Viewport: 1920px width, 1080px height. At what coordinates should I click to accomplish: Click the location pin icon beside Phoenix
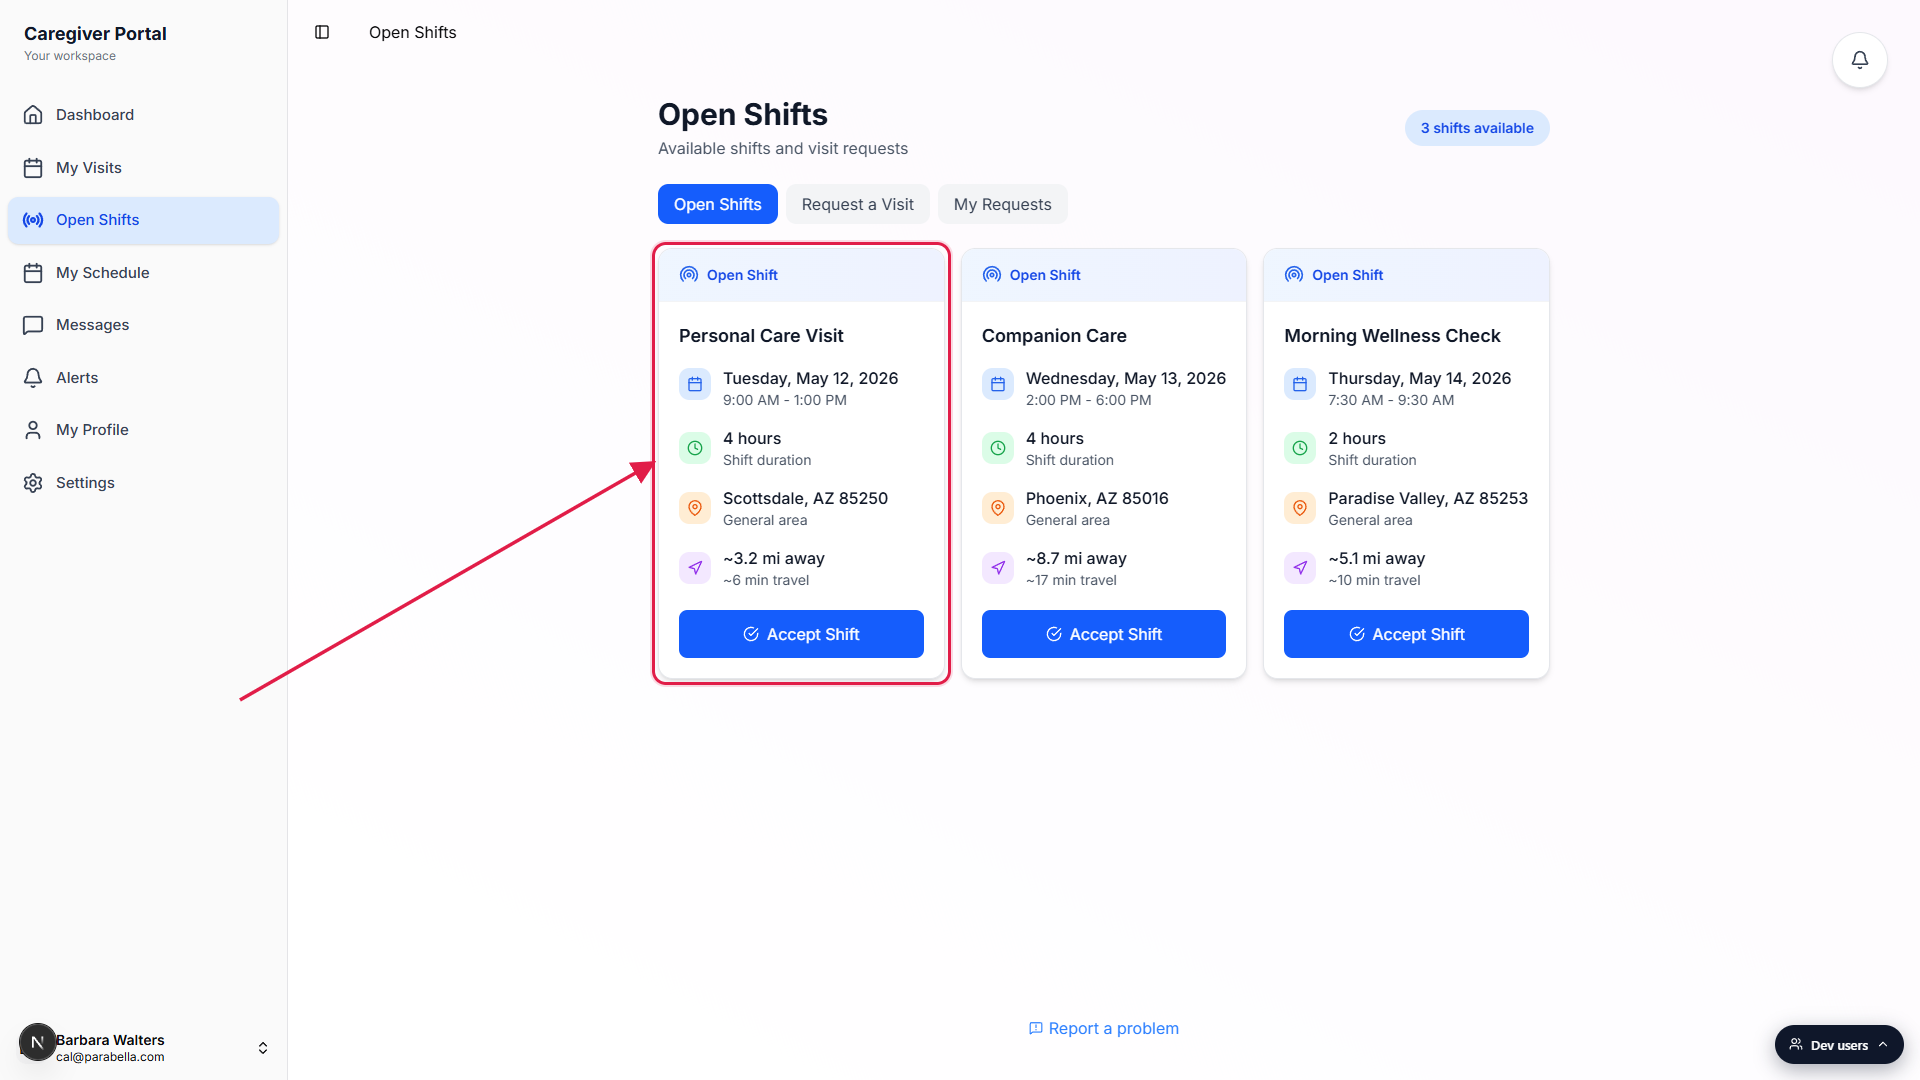998,508
